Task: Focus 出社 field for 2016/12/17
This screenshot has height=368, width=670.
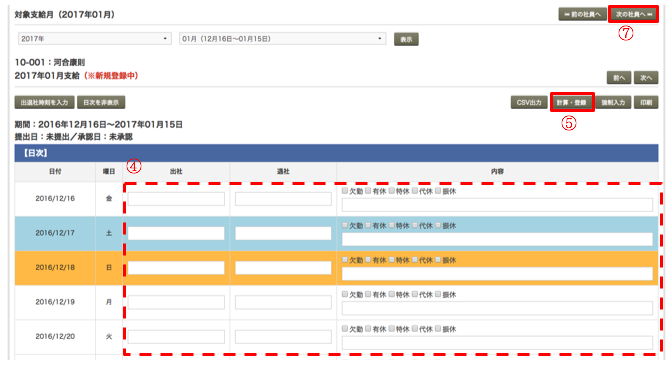Action: (x=176, y=233)
